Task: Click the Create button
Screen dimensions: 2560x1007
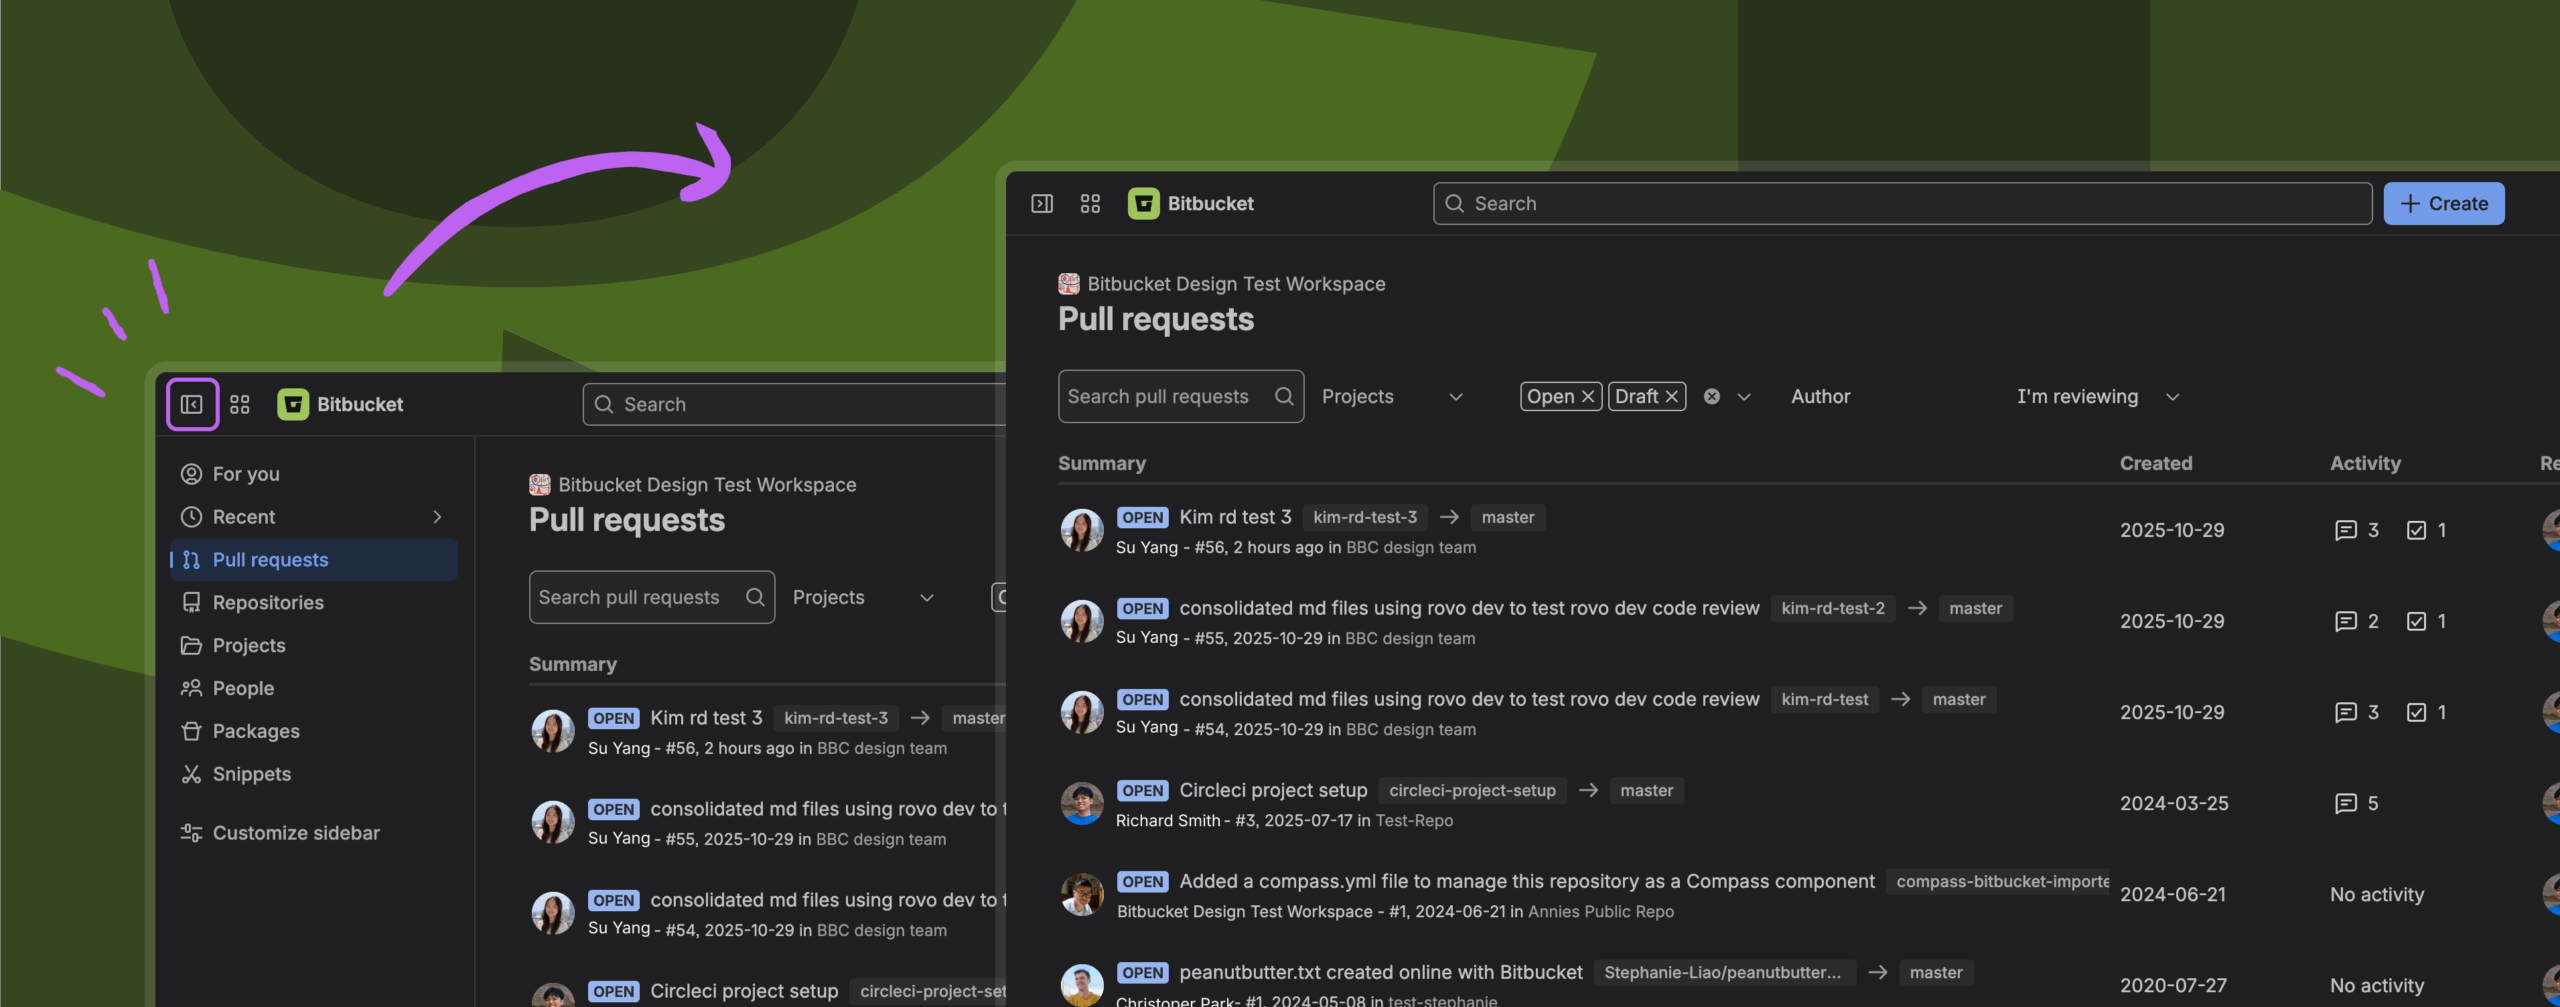Action: coord(2444,203)
